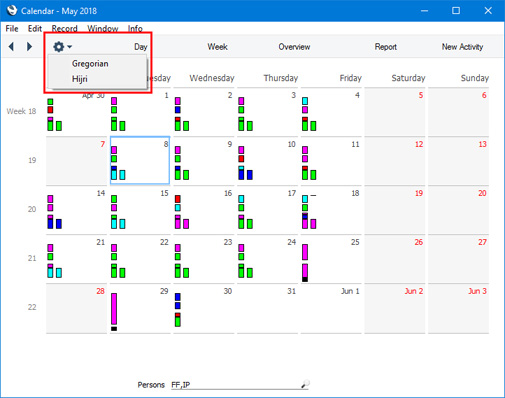505x398 pixels.
Task: Click the Sunday column header
Action: tap(475, 78)
